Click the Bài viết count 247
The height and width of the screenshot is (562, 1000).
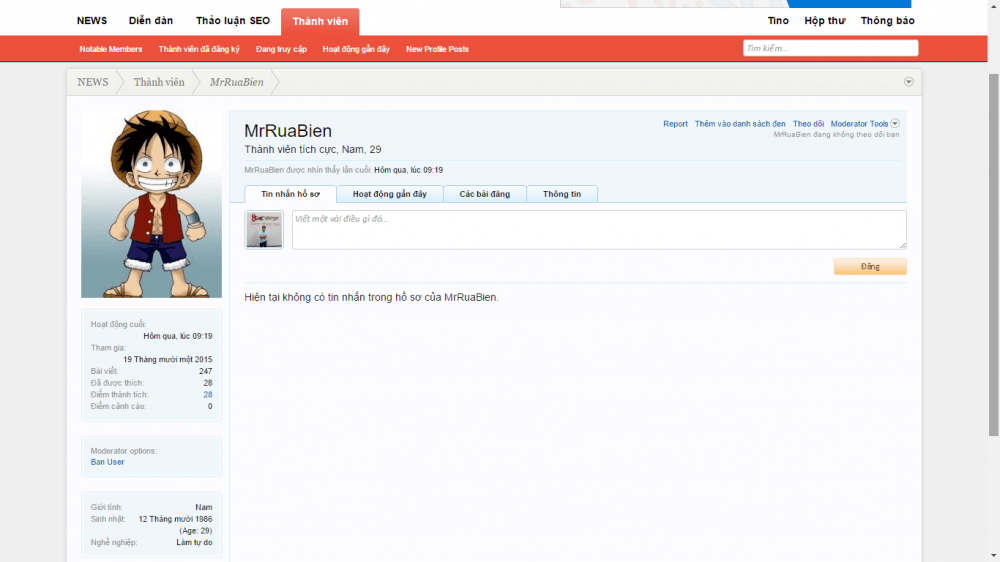pos(205,371)
